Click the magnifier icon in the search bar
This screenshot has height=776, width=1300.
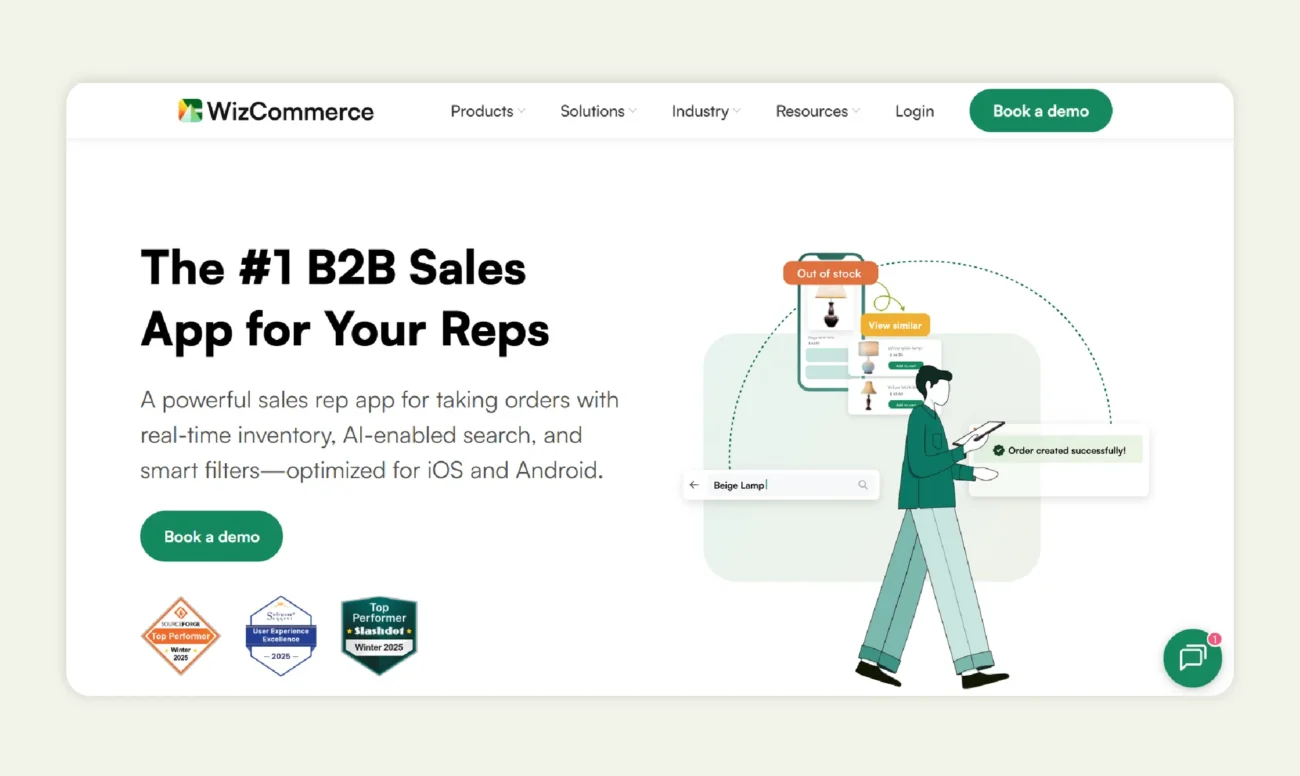click(862, 484)
